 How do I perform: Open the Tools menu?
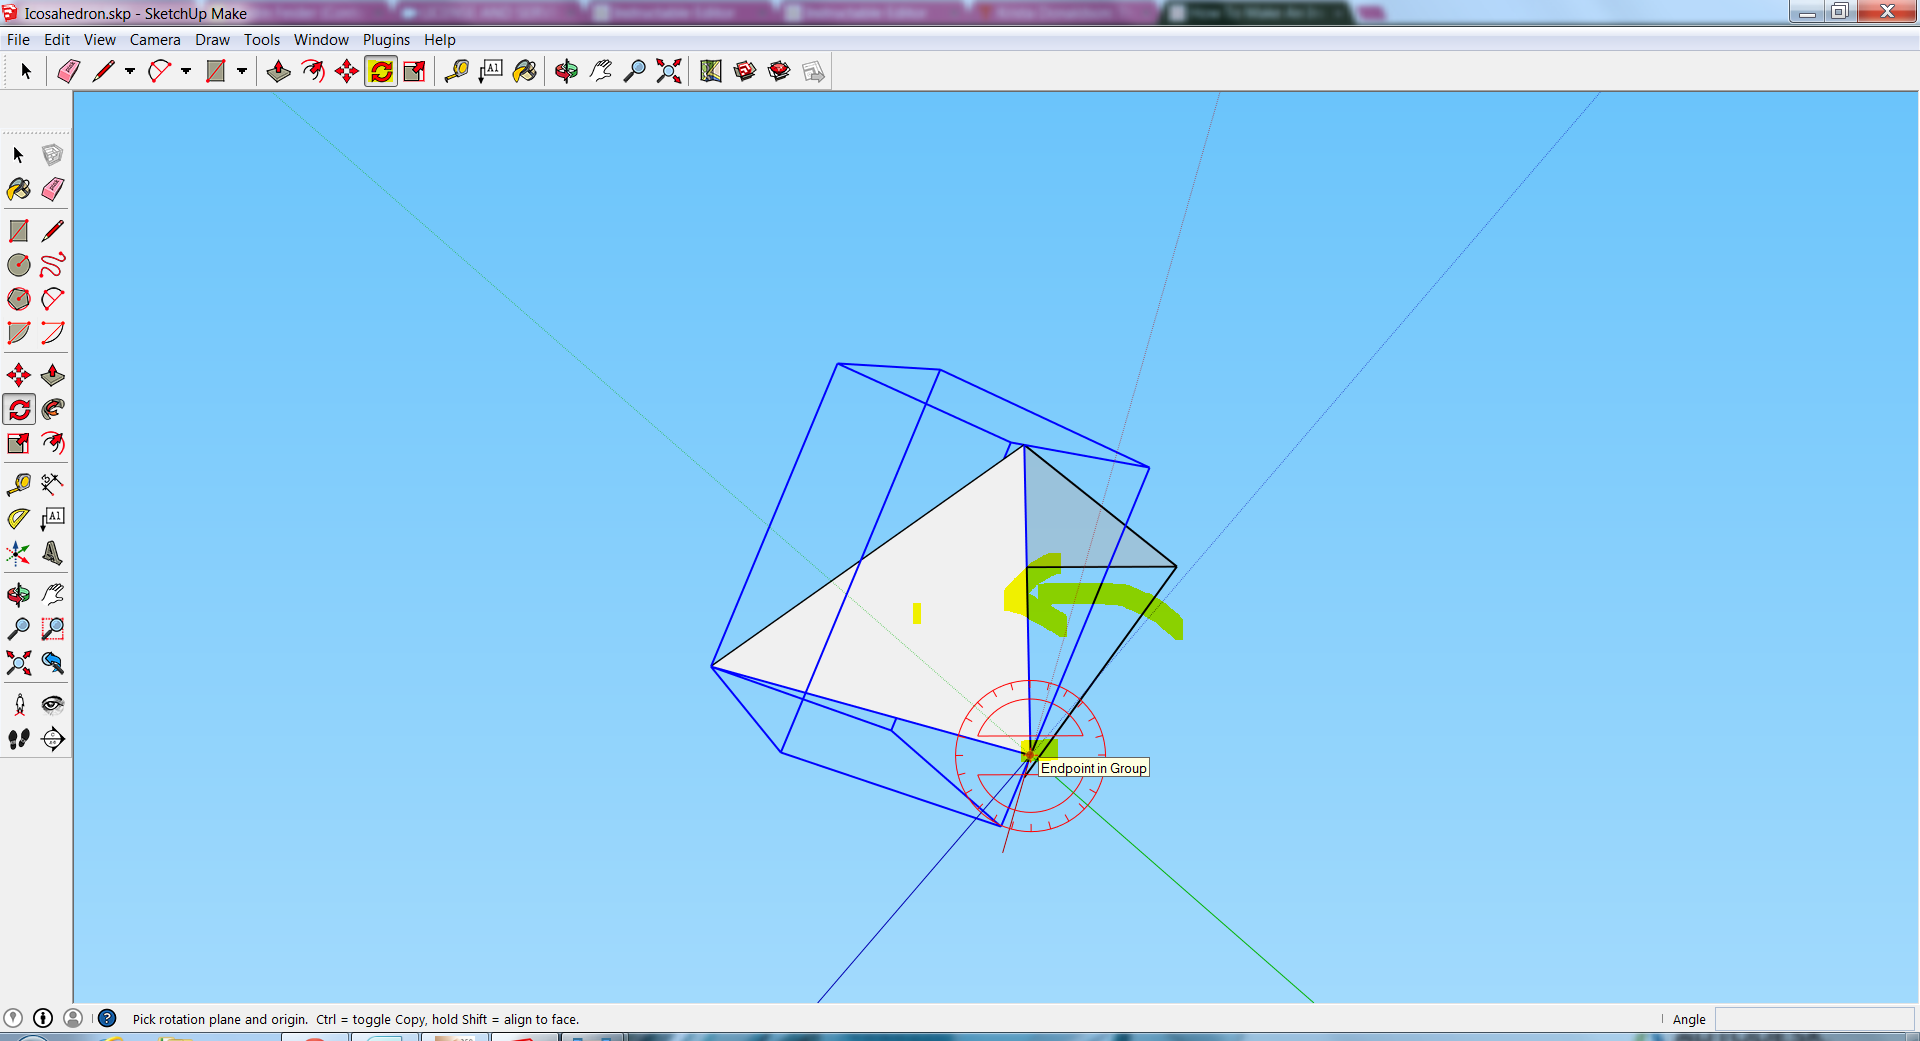click(x=262, y=40)
